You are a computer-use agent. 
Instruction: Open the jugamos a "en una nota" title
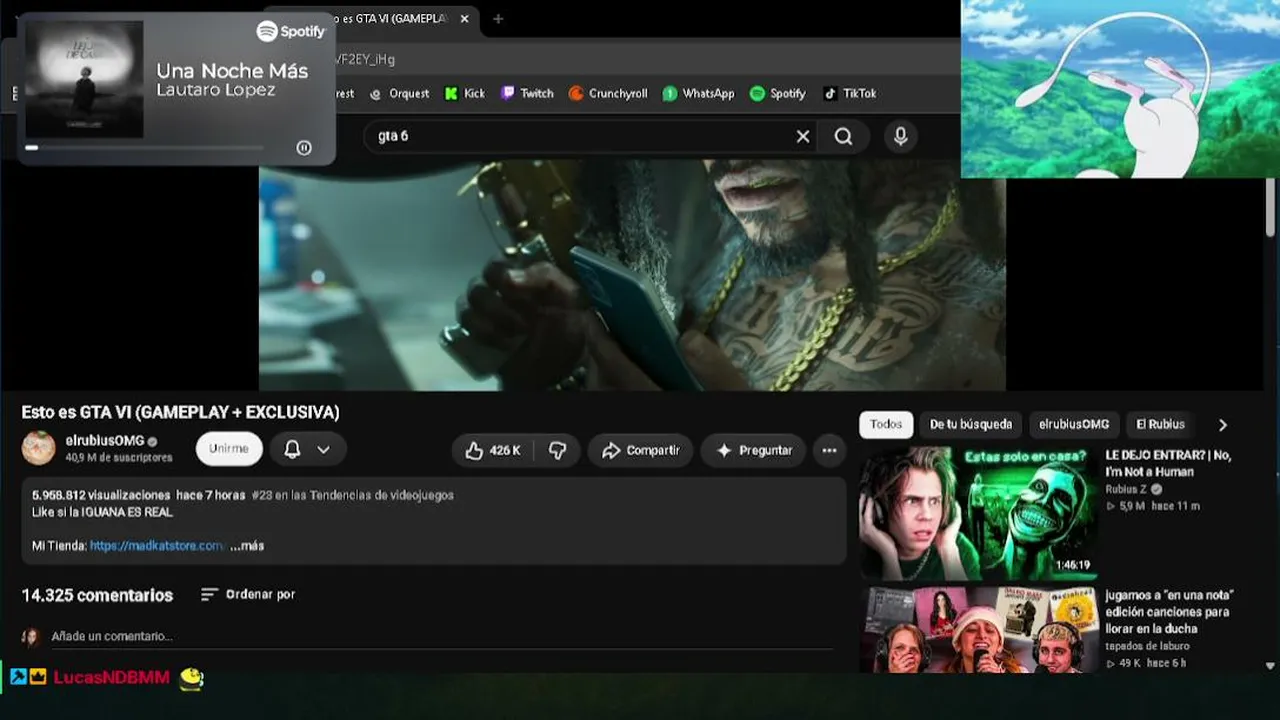[x=1168, y=611]
